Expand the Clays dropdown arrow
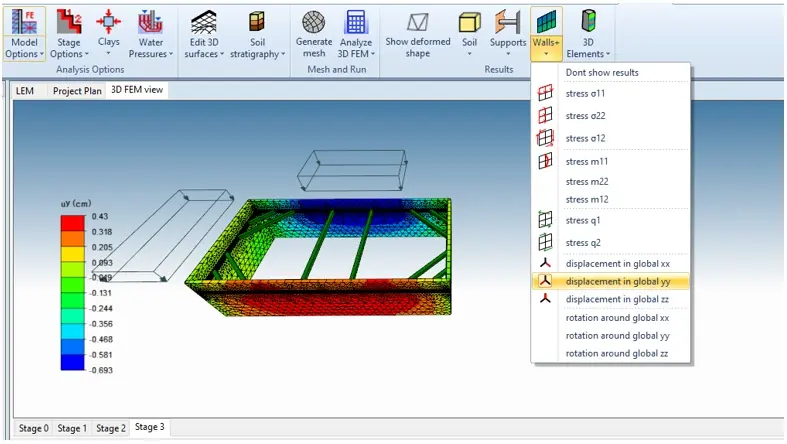The image size is (787, 444). pos(108,54)
